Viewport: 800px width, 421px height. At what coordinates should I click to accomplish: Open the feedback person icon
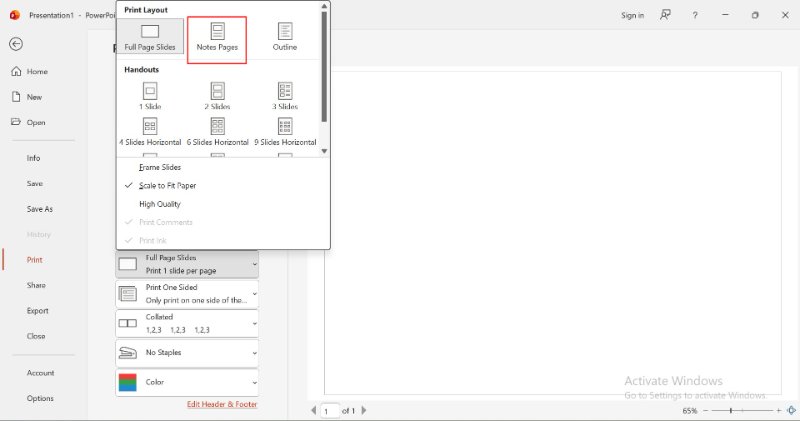tap(665, 15)
